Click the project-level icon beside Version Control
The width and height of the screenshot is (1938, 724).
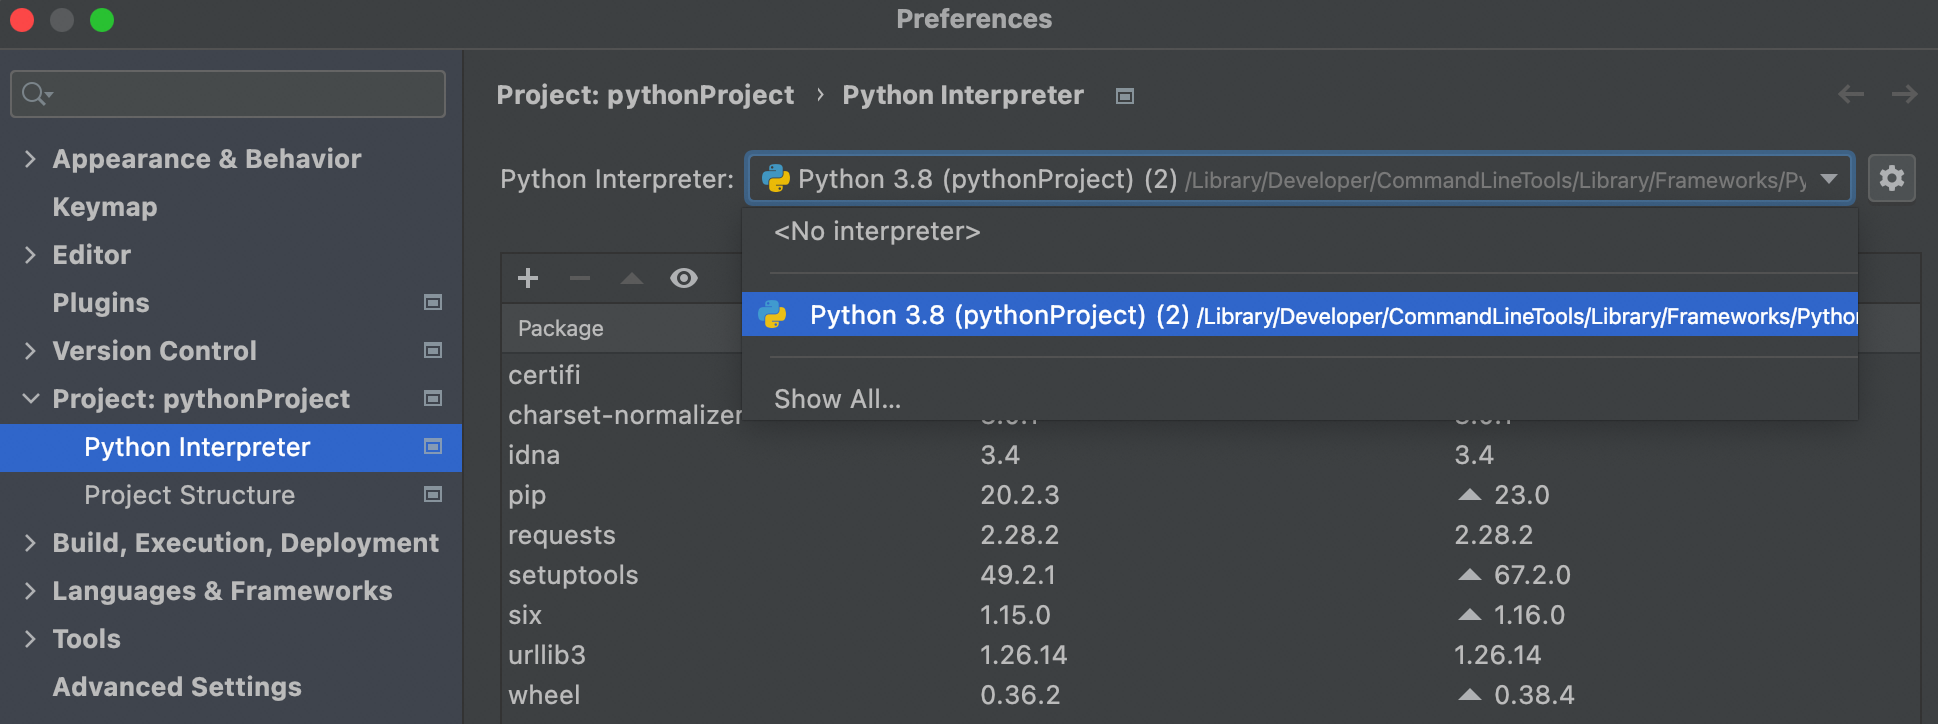point(433,350)
